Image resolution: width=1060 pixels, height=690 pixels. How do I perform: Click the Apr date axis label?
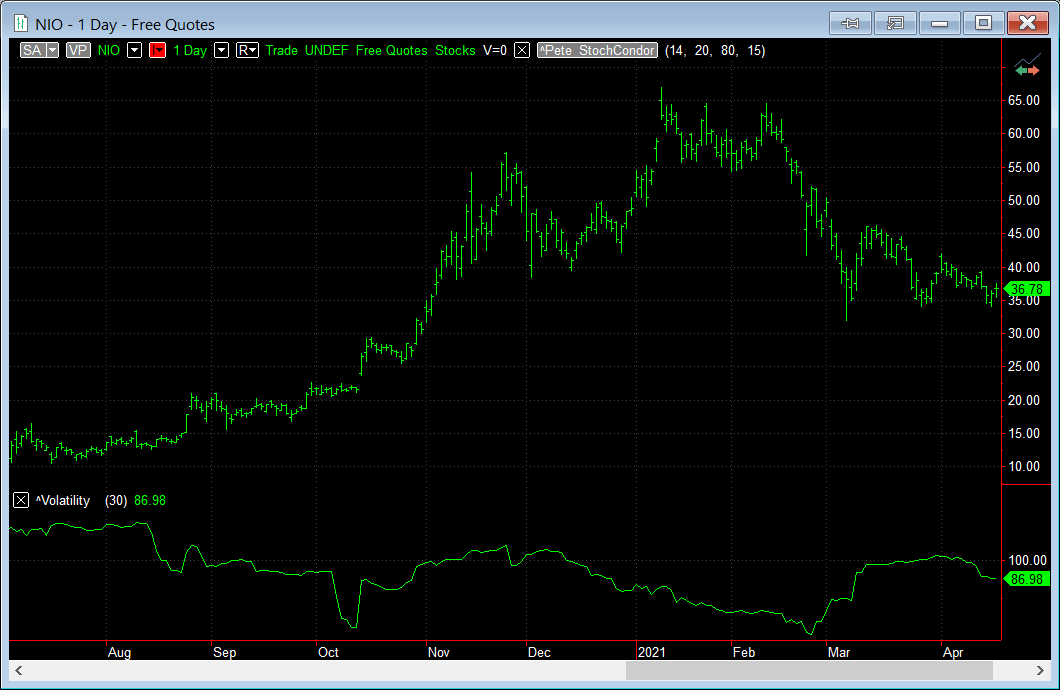(x=953, y=652)
